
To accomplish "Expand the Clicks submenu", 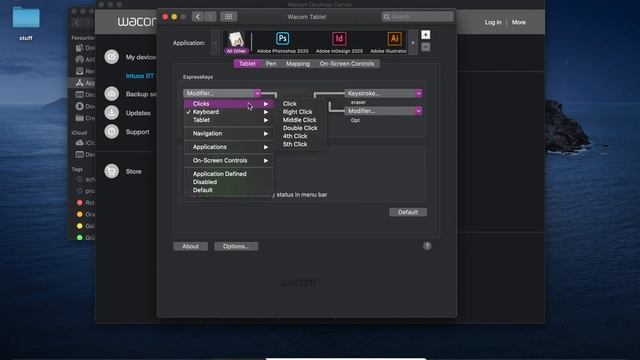I will [x=229, y=104].
